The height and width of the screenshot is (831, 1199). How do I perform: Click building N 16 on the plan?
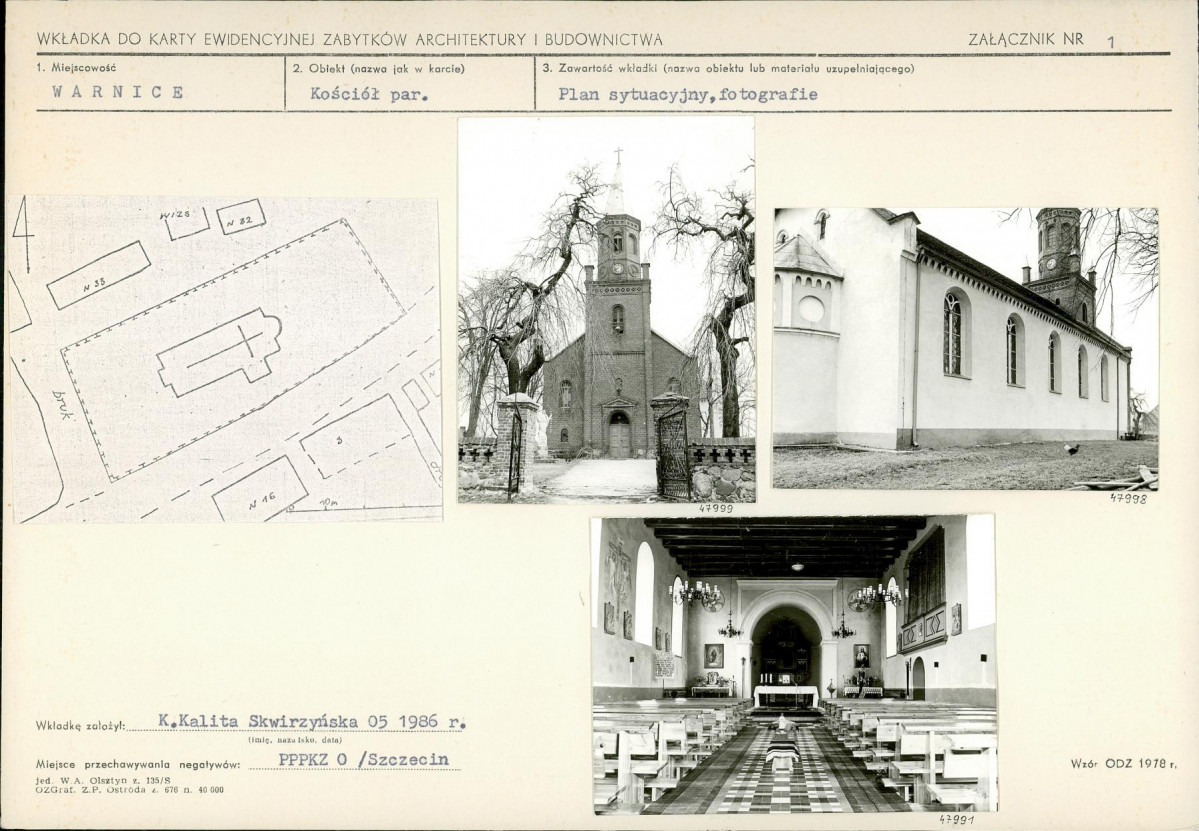pyautogui.click(x=261, y=489)
